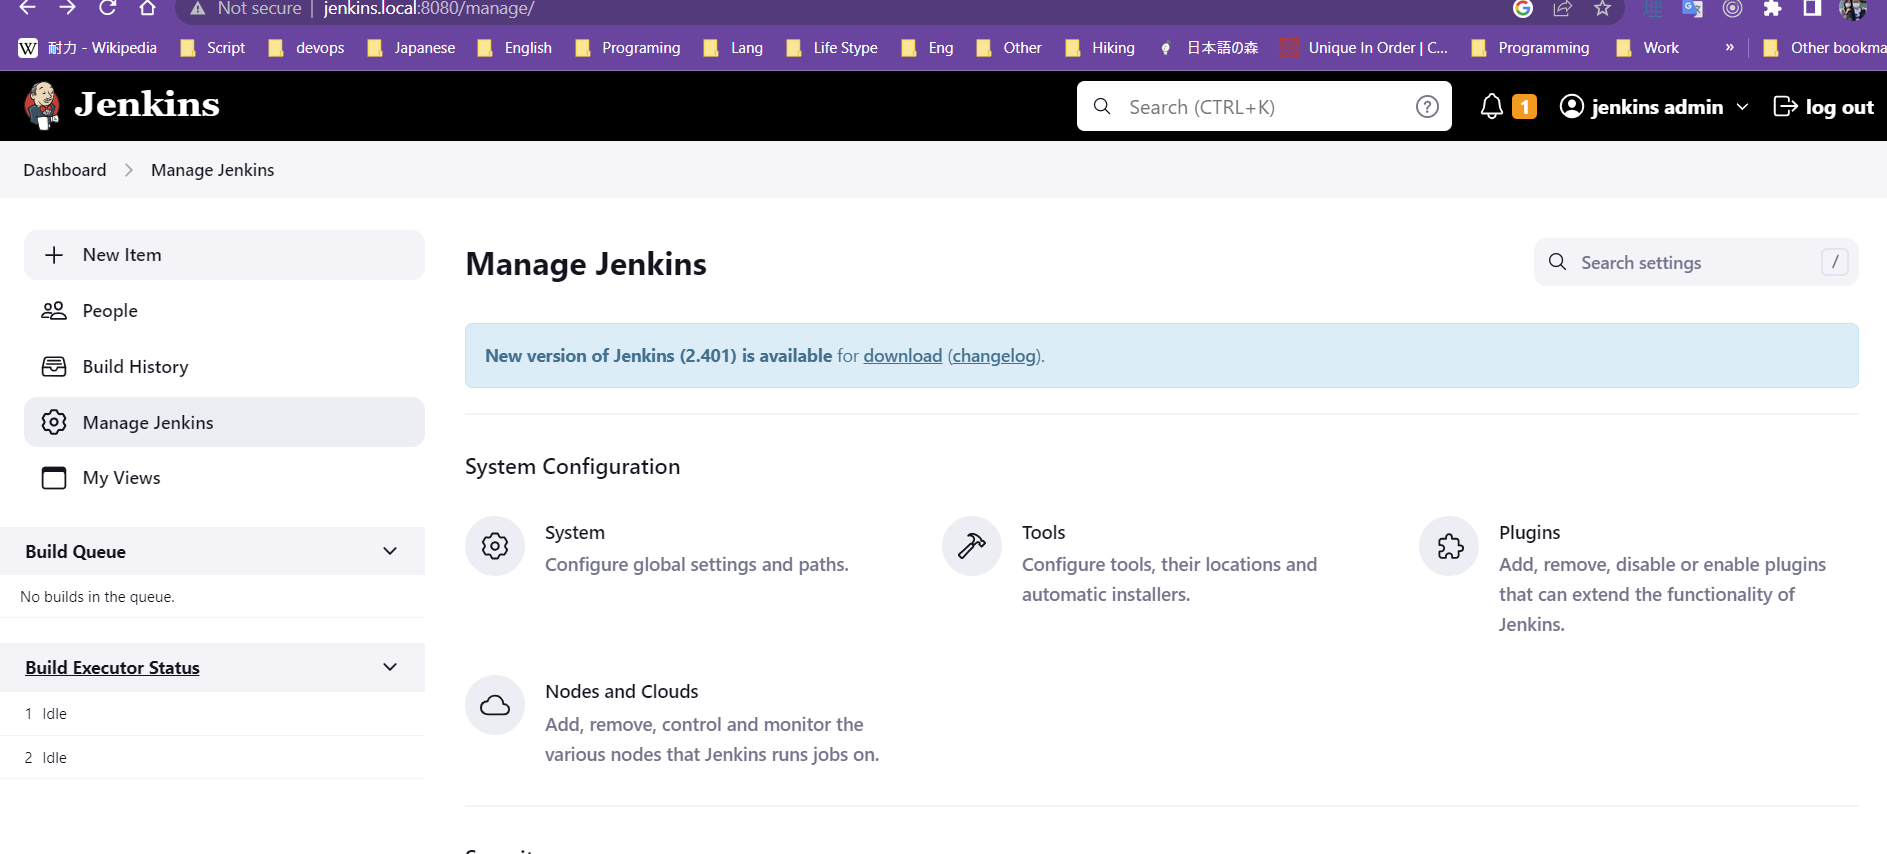Collapse the Build Executor Status chevron

[x=390, y=667]
